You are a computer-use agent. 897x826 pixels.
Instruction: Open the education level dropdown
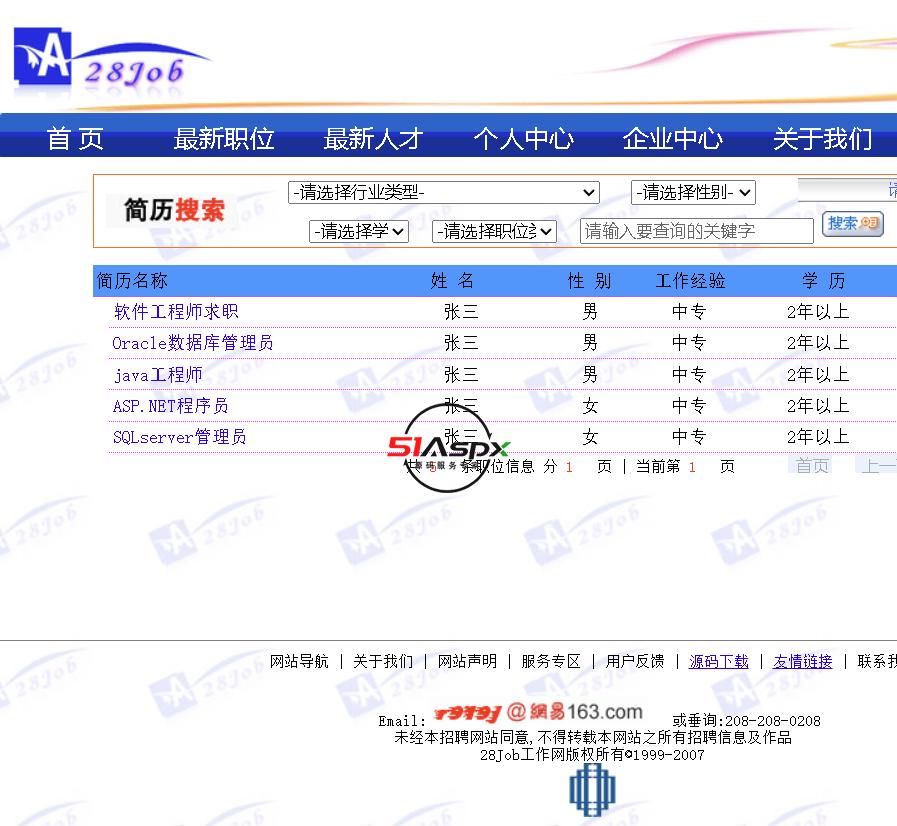(359, 231)
